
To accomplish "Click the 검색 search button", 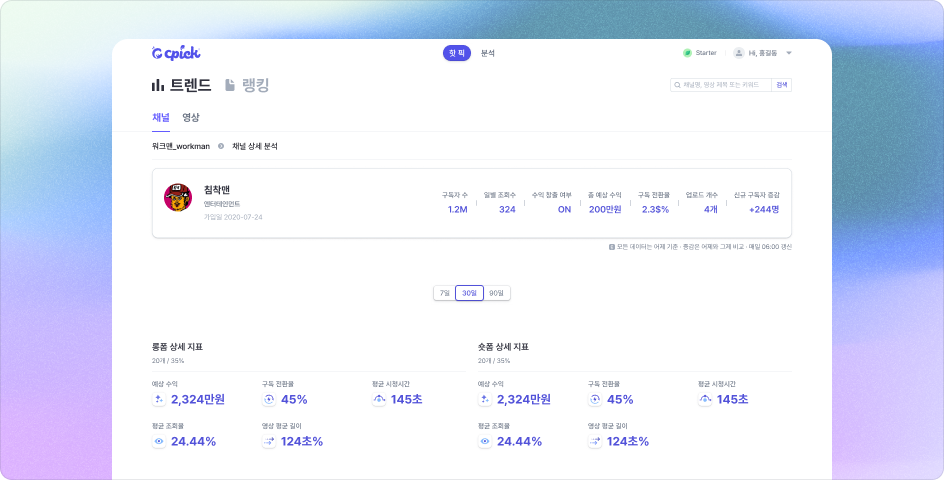I will click(x=781, y=85).
